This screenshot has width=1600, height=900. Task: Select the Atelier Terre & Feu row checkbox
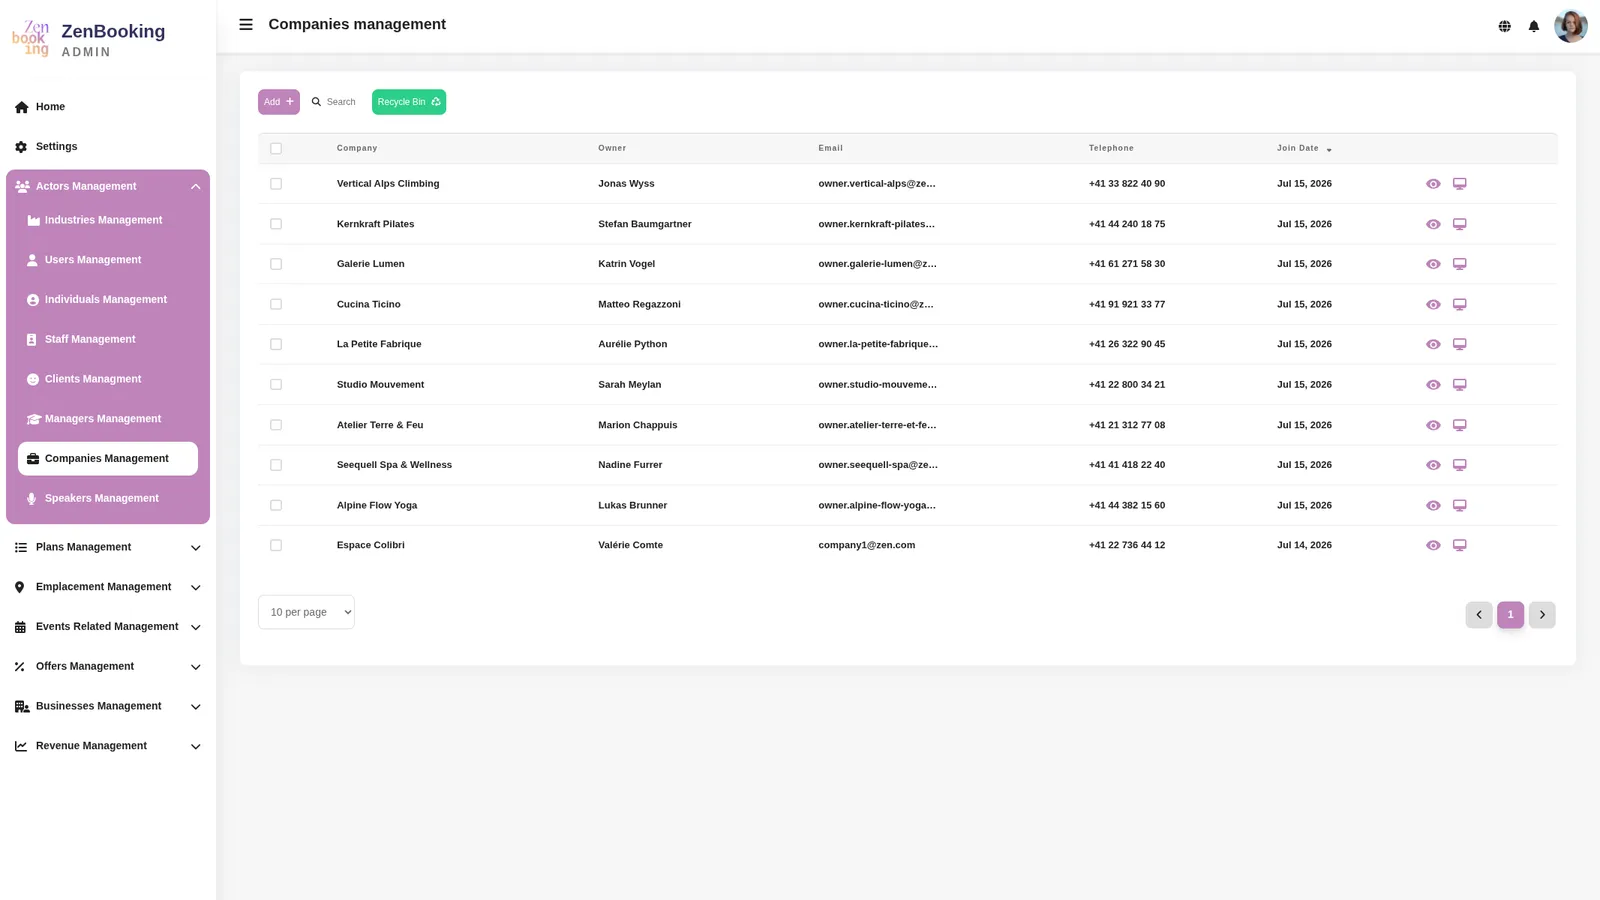(x=276, y=425)
